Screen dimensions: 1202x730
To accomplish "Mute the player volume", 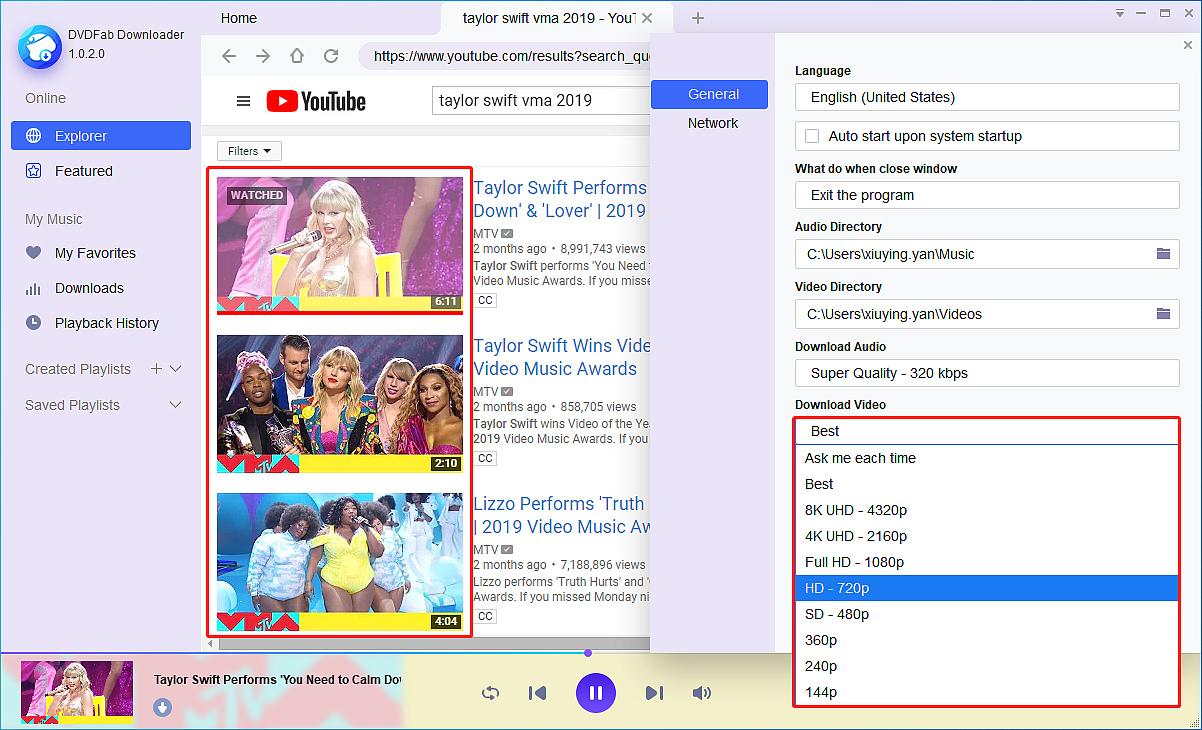I will pyautogui.click(x=702, y=693).
